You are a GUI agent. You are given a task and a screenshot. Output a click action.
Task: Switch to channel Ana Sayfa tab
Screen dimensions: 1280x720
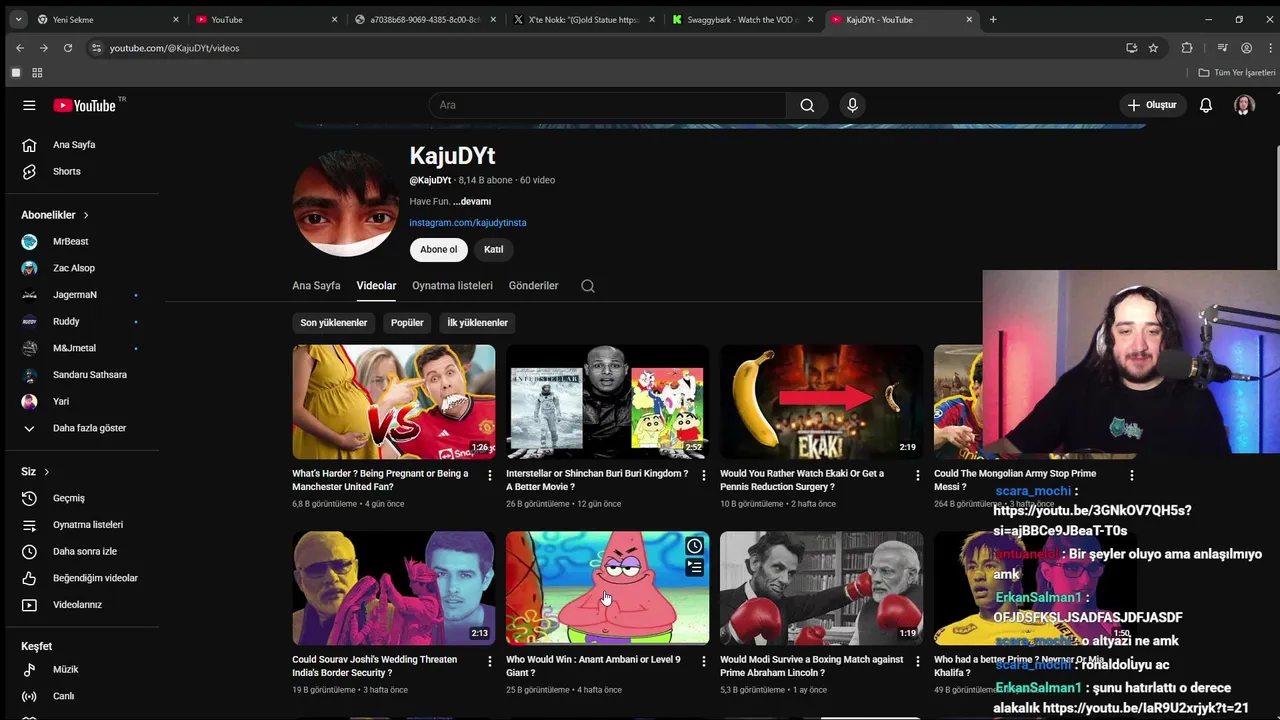point(316,286)
